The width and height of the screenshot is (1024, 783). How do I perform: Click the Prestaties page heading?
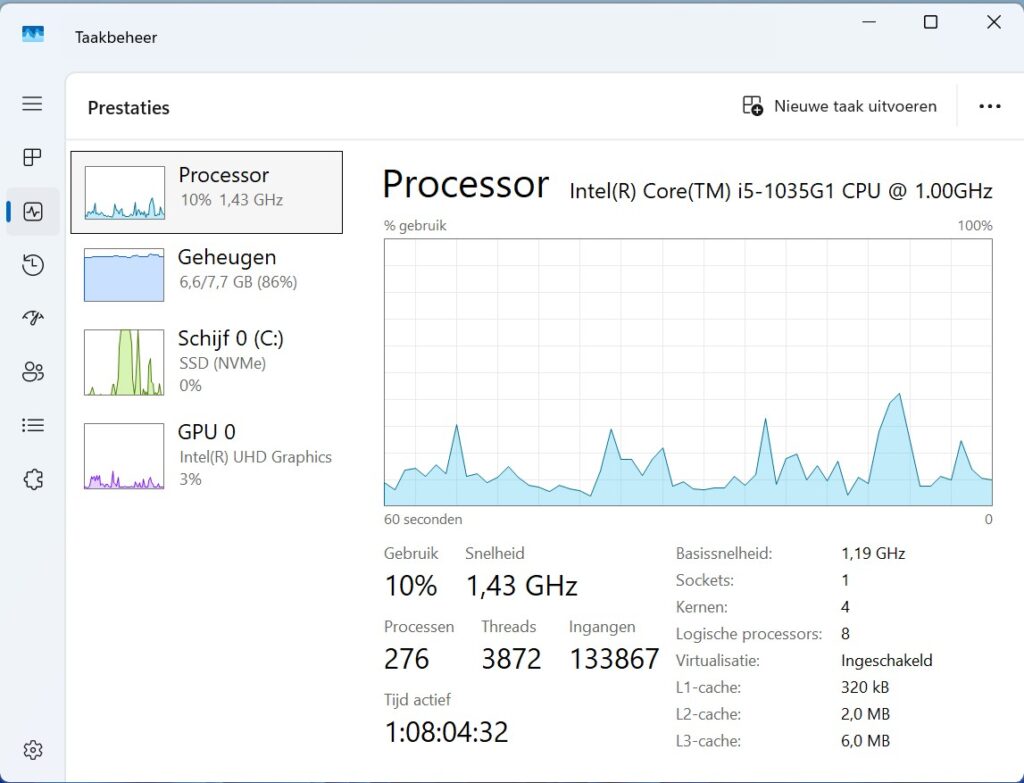pyautogui.click(x=129, y=108)
